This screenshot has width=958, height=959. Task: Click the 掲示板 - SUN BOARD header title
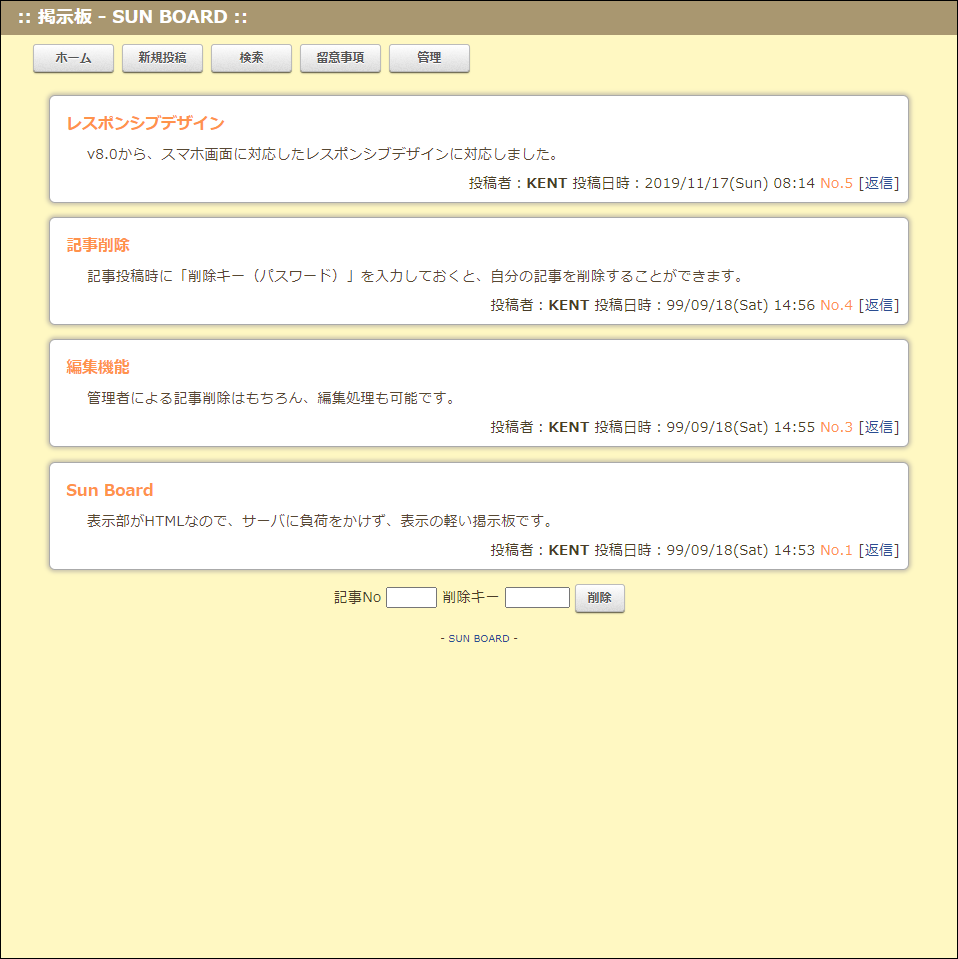coord(133,17)
